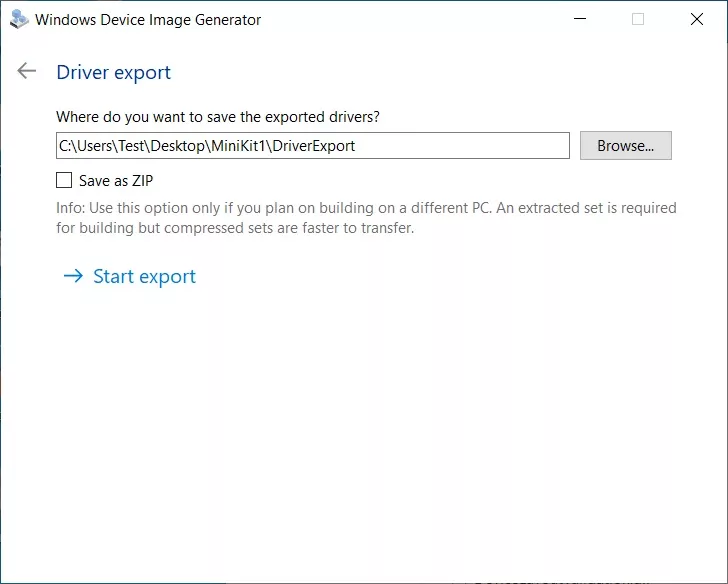Close the Windows Device Image Generator window
The width and height of the screenshot is (728, 584).
(x=696, y=19)
